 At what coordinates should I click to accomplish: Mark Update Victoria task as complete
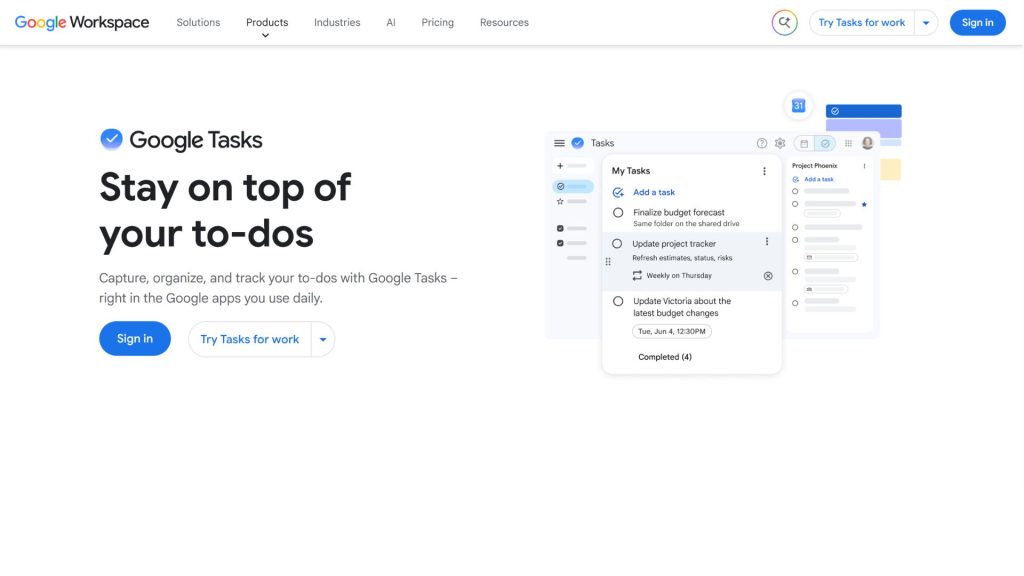tap(618, 301)
